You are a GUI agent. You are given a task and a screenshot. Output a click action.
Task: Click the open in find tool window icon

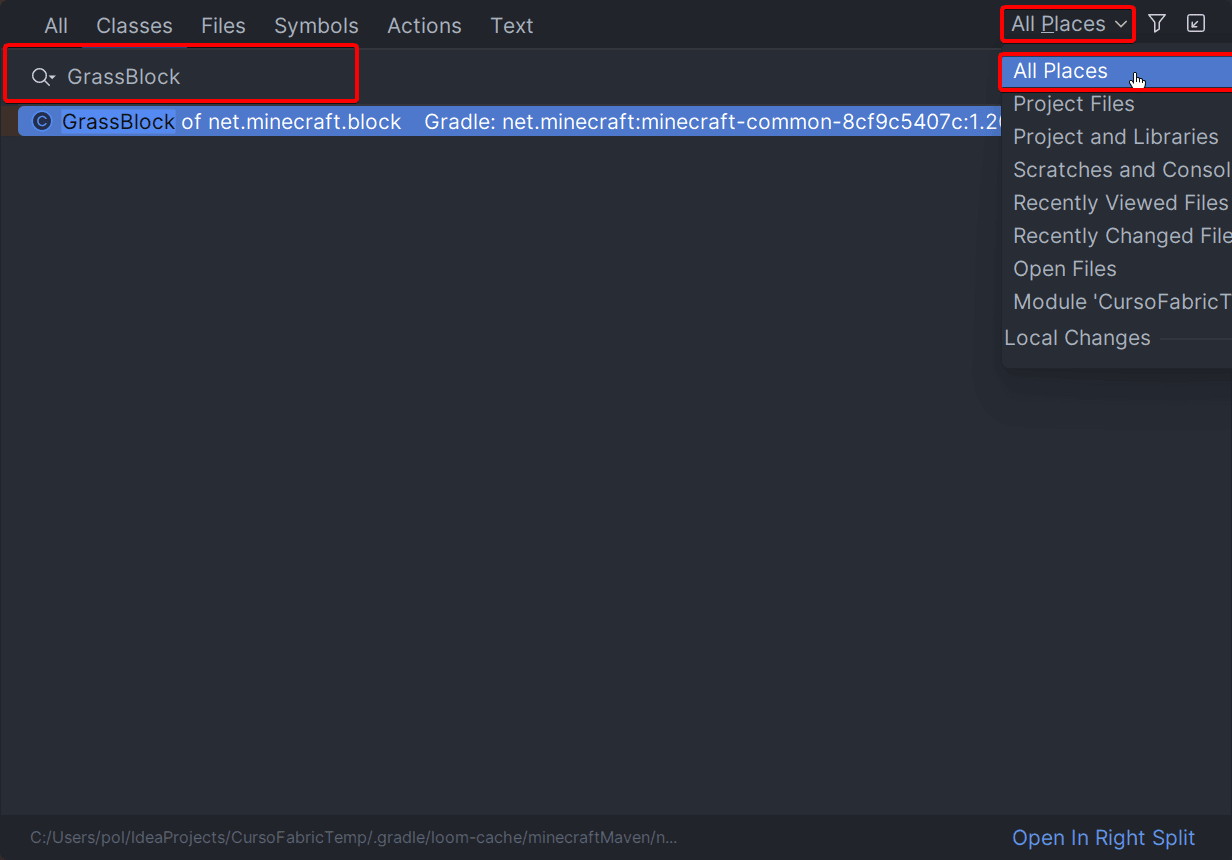pos(1196,24)
